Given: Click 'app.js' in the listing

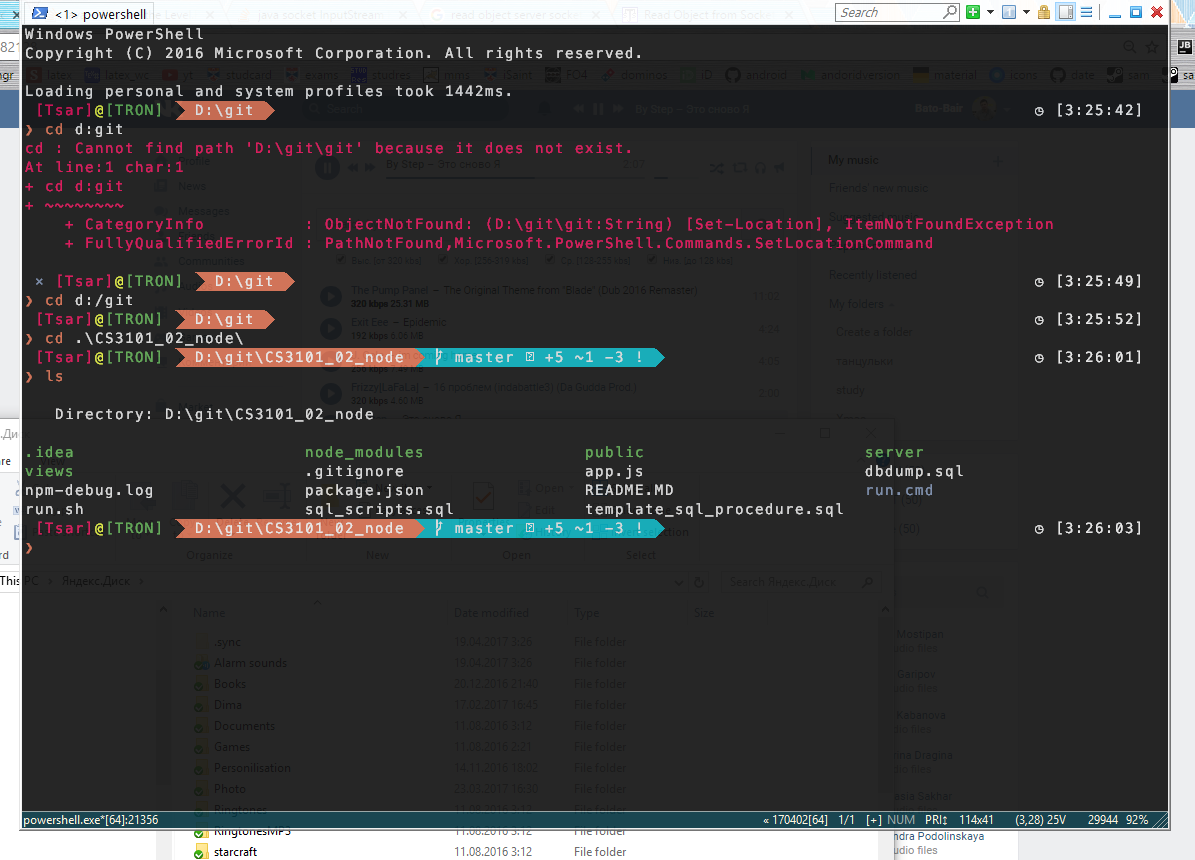Looking at the screenshot, I should [x=614, y=471].
